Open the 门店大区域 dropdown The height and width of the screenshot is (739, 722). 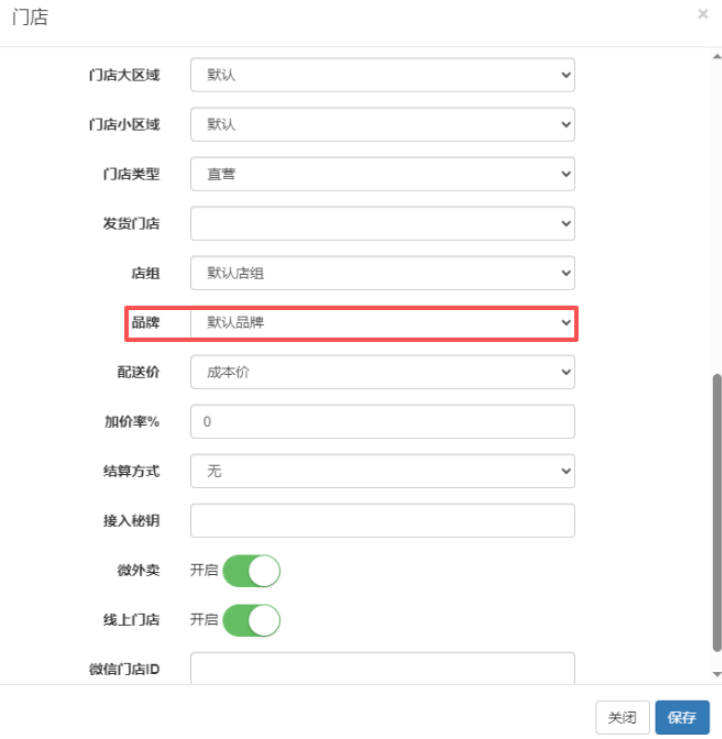point(382,74)
